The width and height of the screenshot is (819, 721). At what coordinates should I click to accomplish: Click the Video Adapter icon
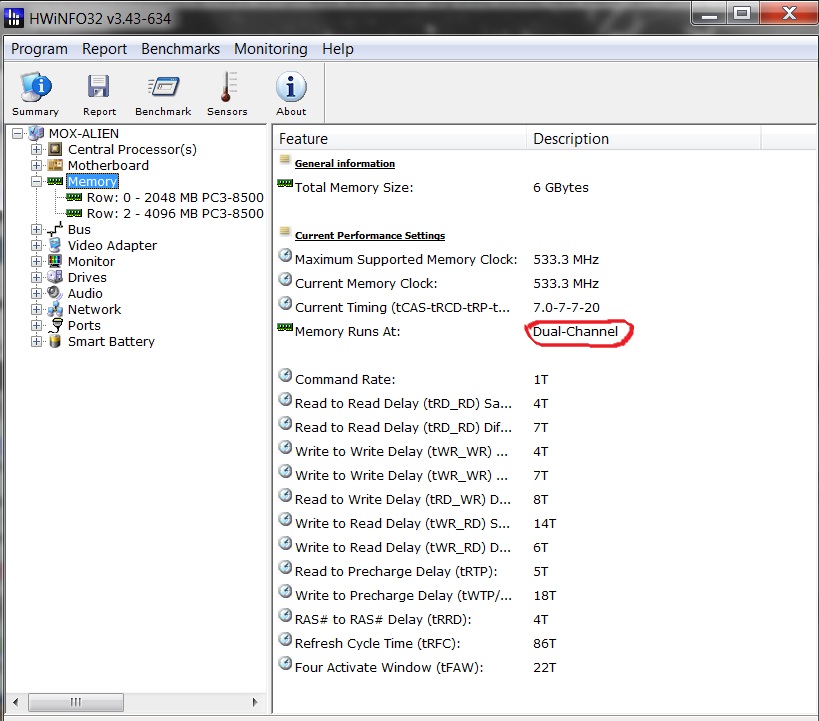tap(55, 245)
